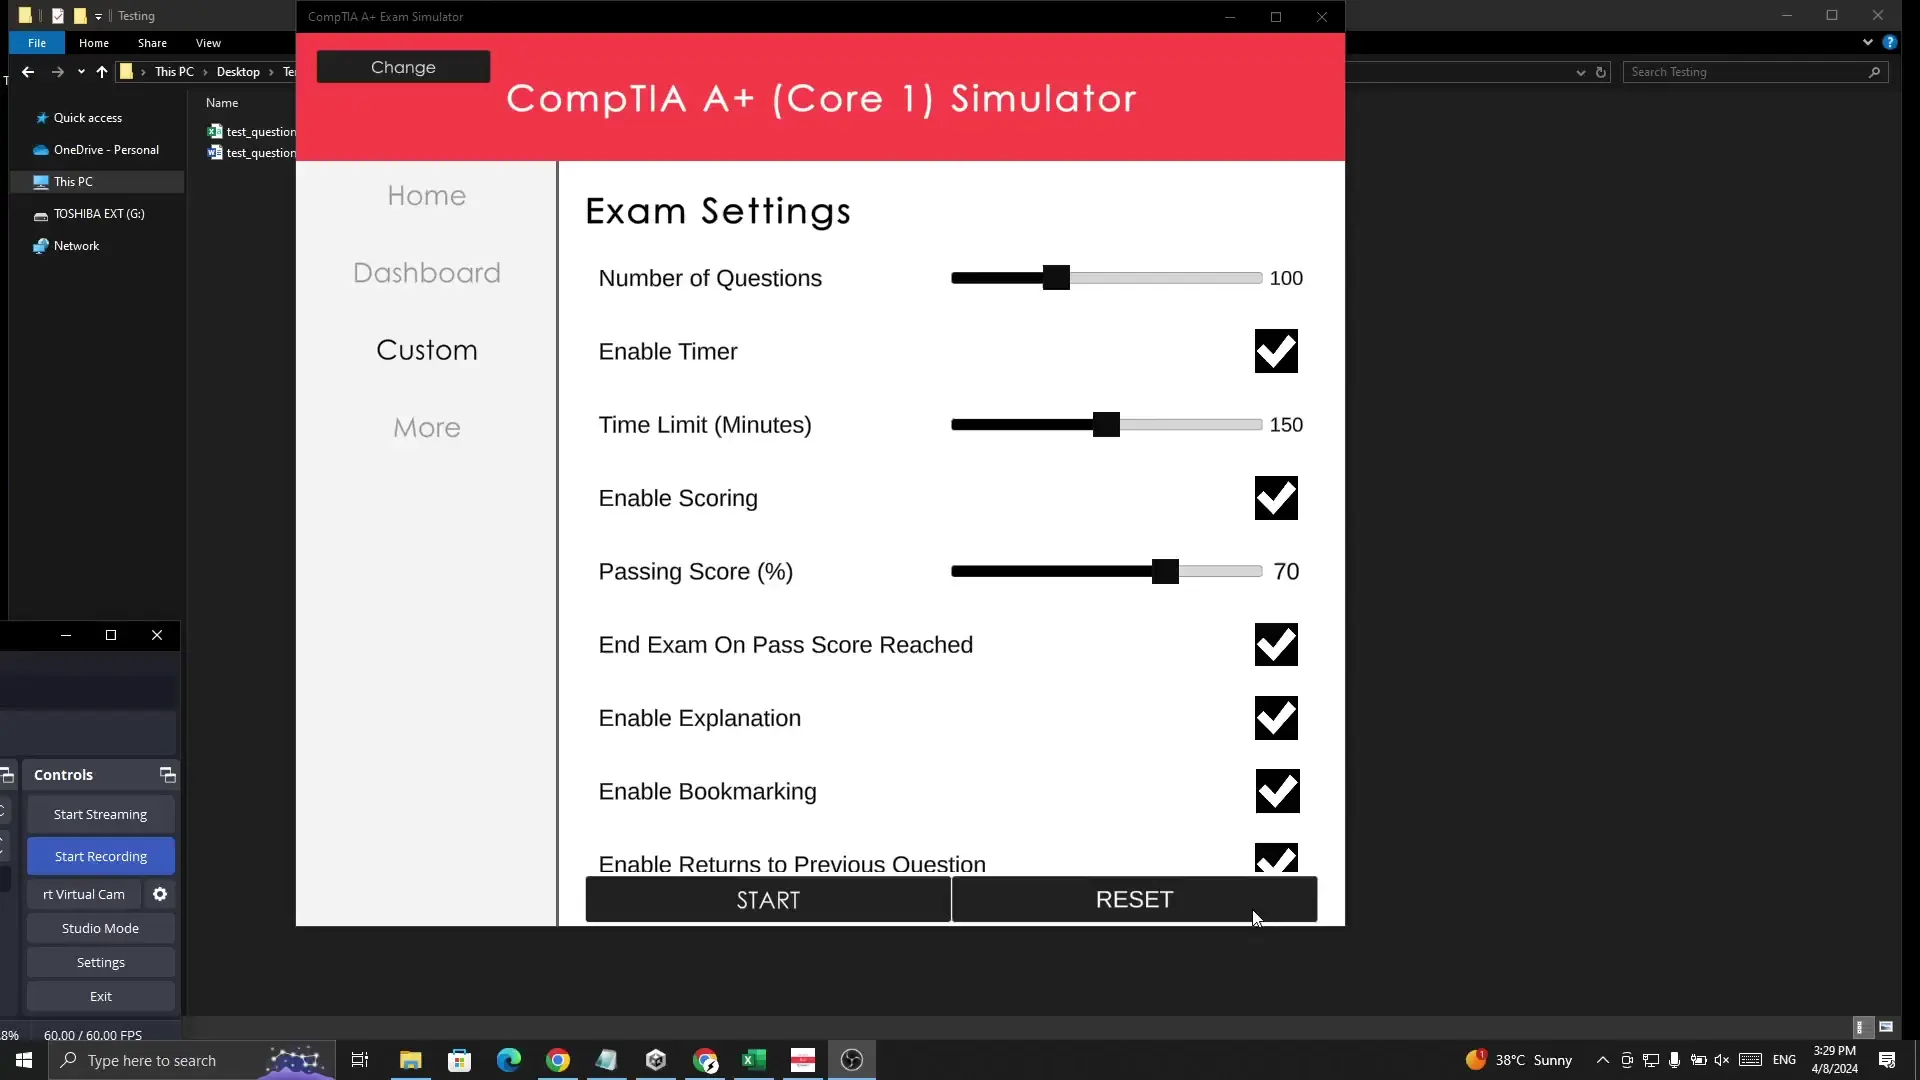Launch Microsoft Edge from taskbar

(x=509, y=1060)
